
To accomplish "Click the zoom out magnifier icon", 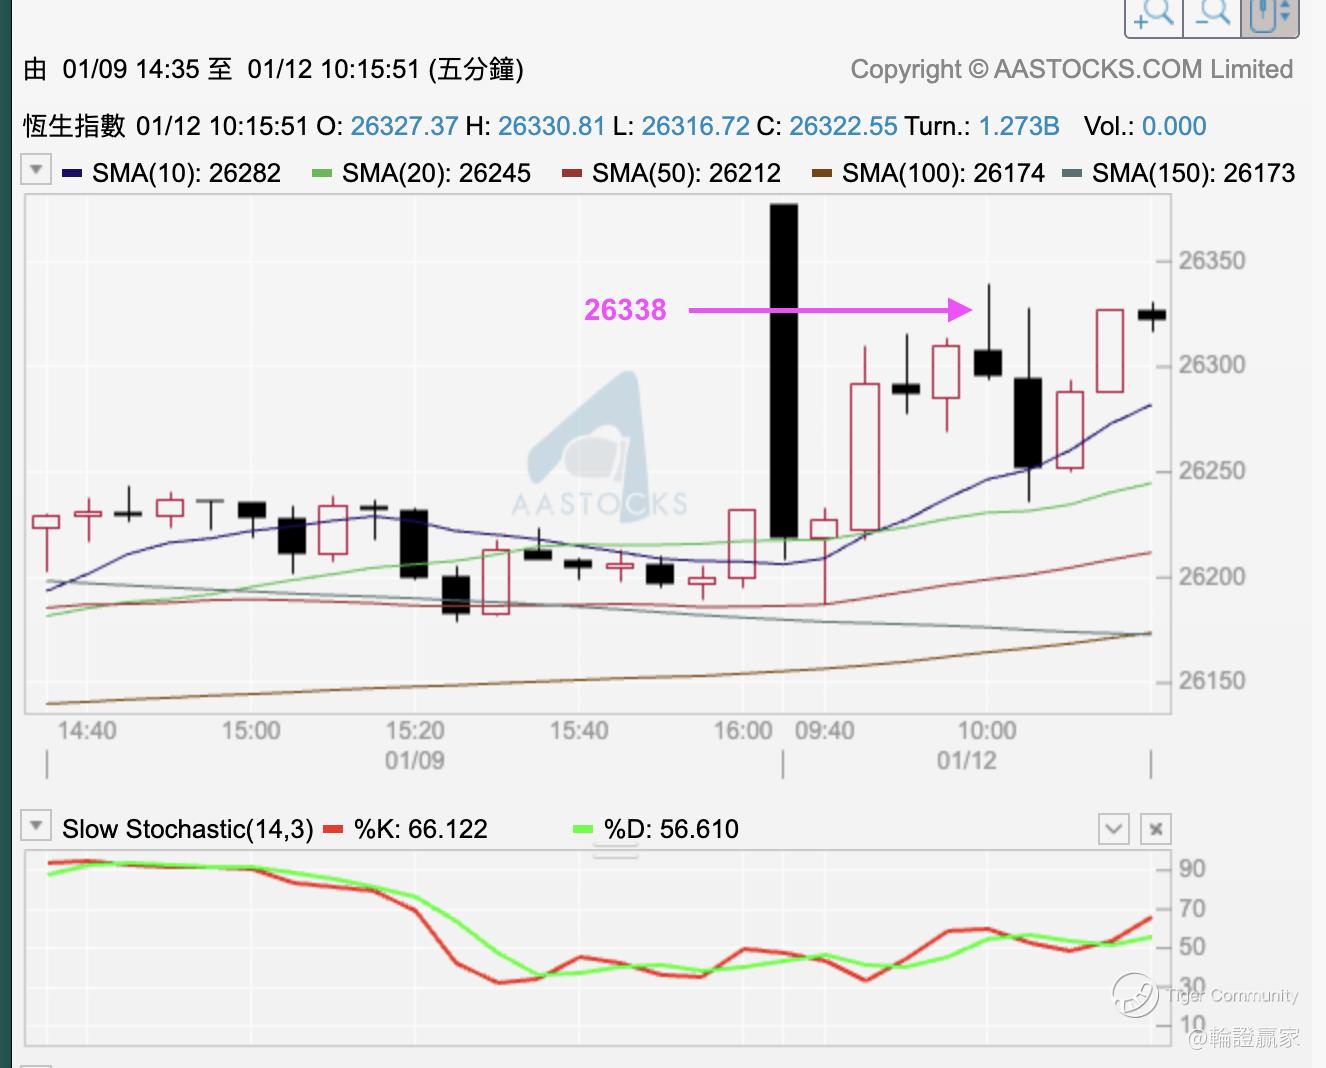I will [x=1212, y=15].
